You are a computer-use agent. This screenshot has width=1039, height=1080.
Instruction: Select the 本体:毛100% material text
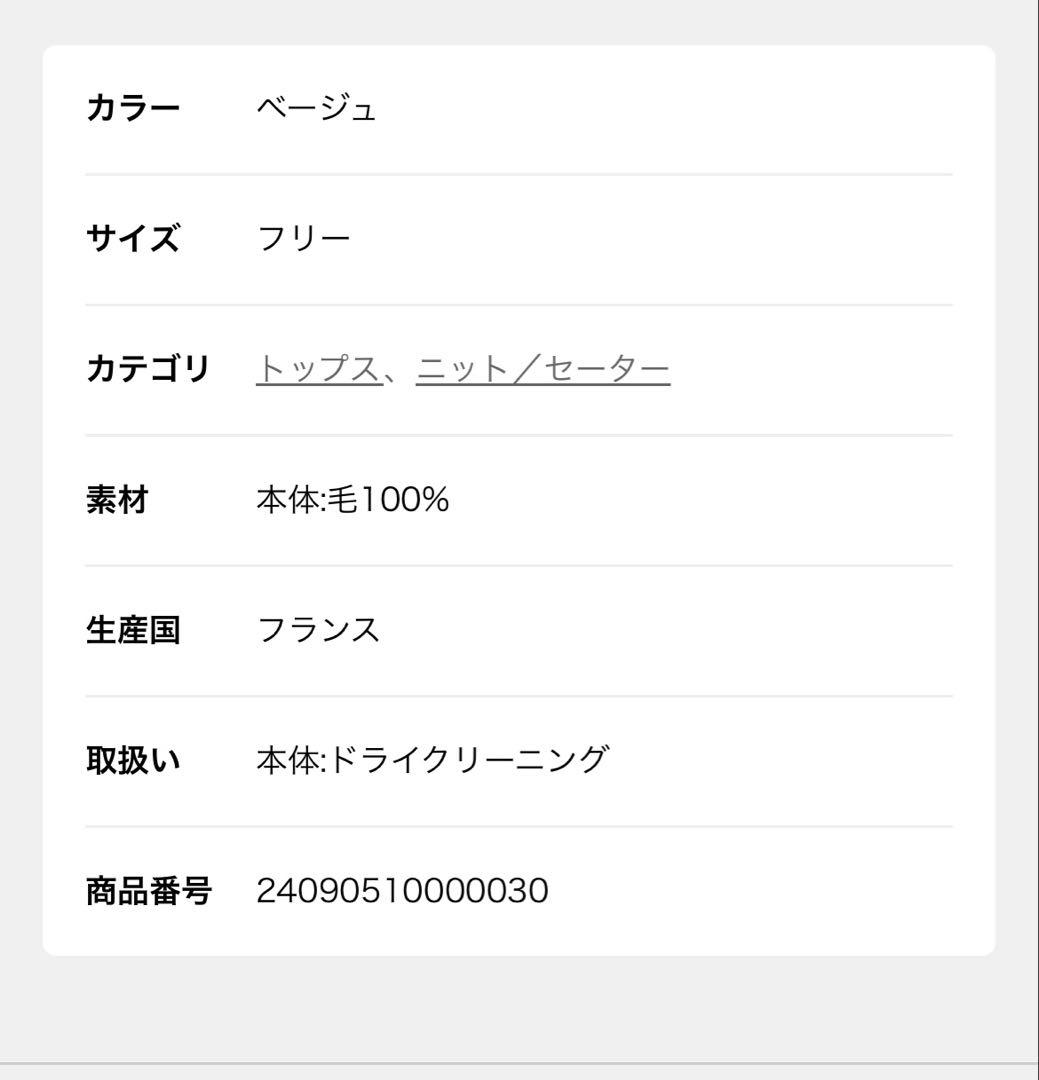[x=353, y=500]
